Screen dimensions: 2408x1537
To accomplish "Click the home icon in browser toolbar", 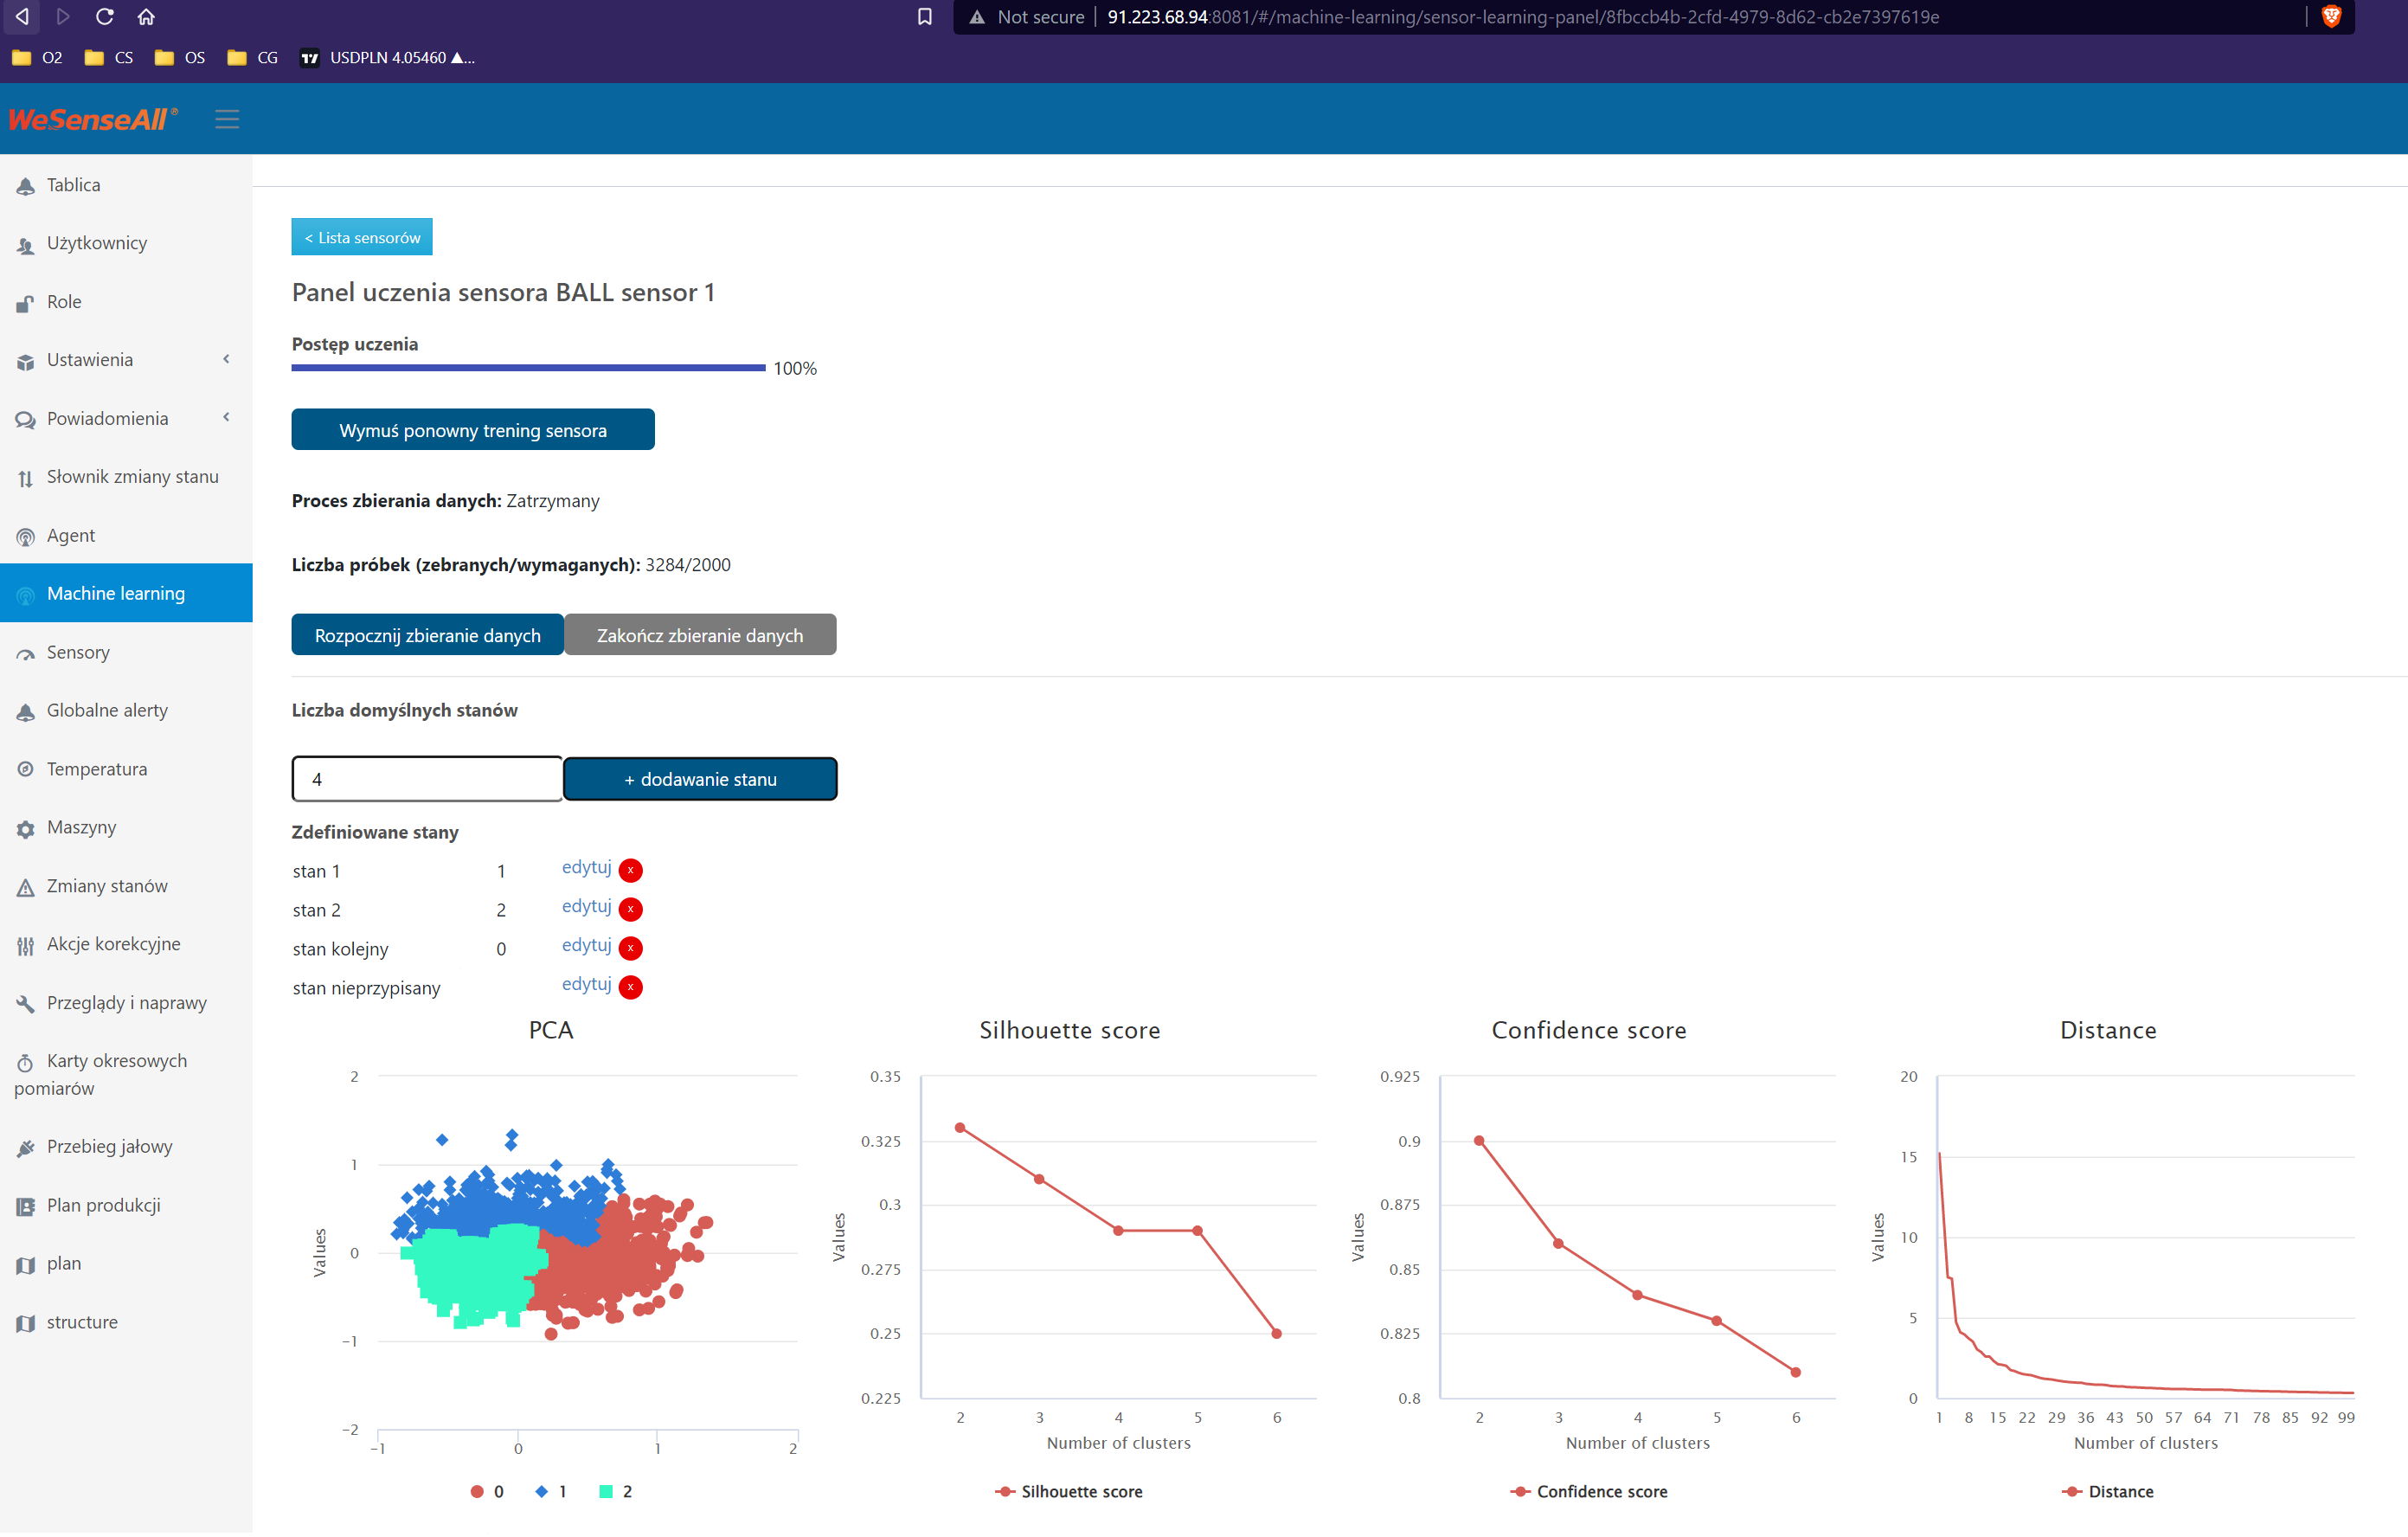I will (x=146, y=17).
